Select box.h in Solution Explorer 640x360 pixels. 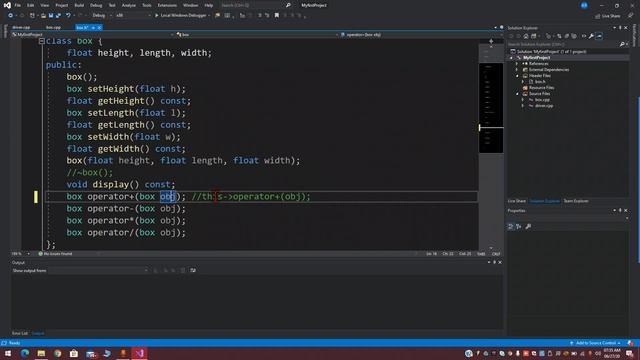pos(540,82)
